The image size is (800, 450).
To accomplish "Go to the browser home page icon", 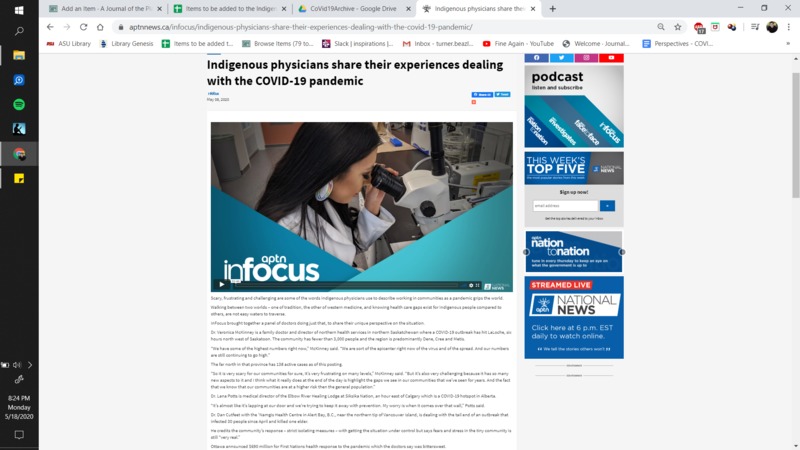I will 100,27.
